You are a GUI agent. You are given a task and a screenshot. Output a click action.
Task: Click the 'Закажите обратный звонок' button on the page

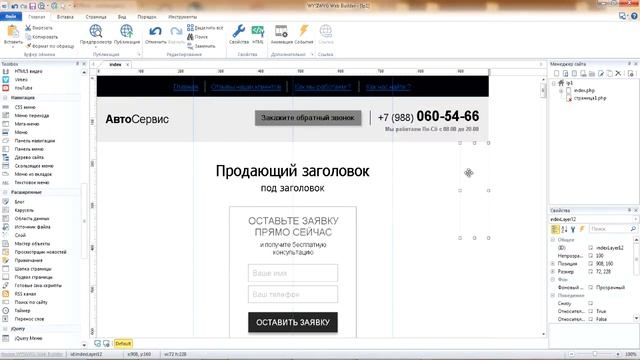pos(308,118)
